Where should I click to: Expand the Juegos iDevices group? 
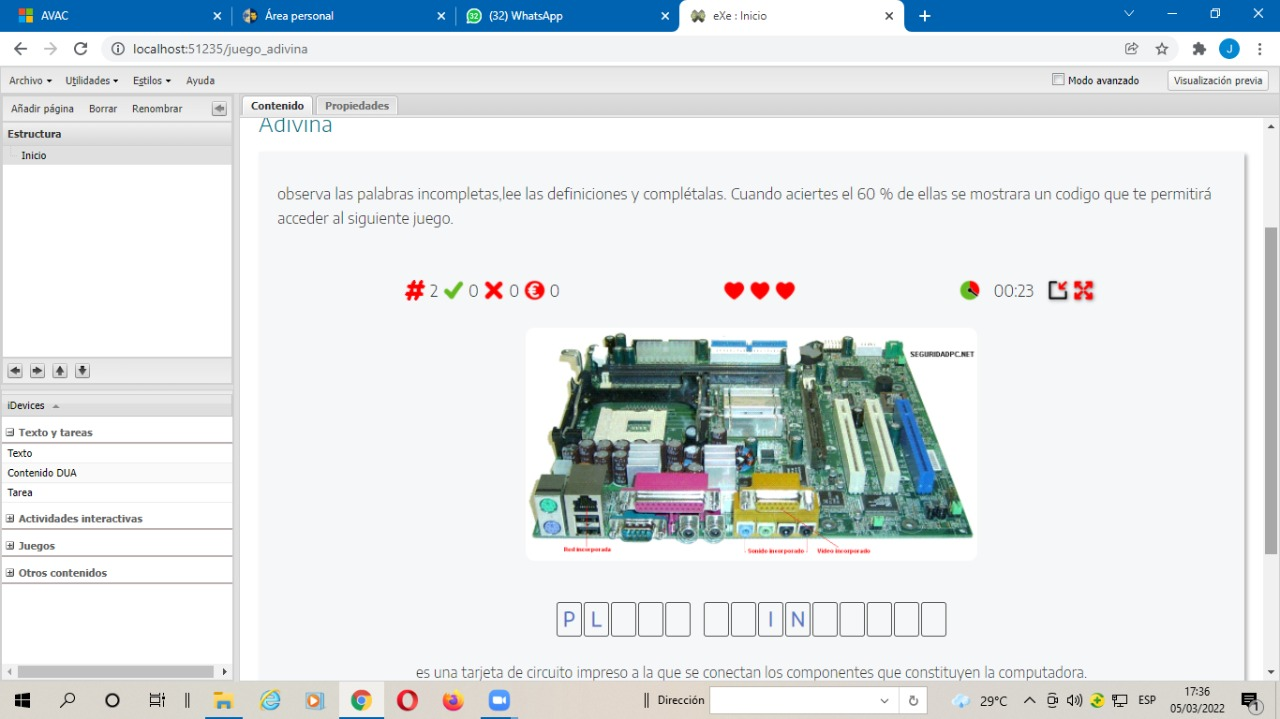36,546
